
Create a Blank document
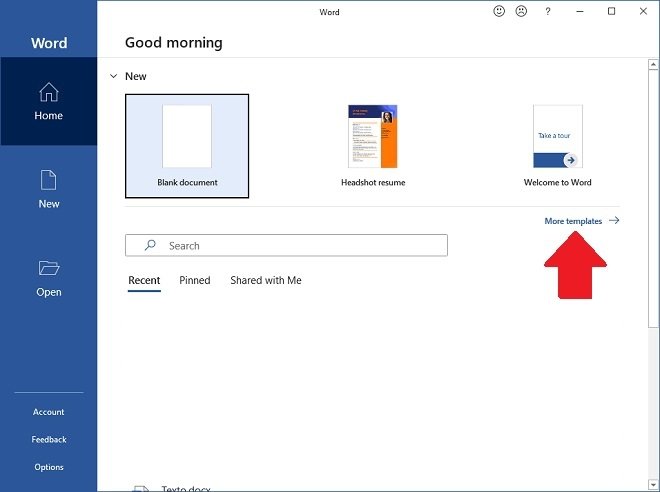tap(187, 146)
